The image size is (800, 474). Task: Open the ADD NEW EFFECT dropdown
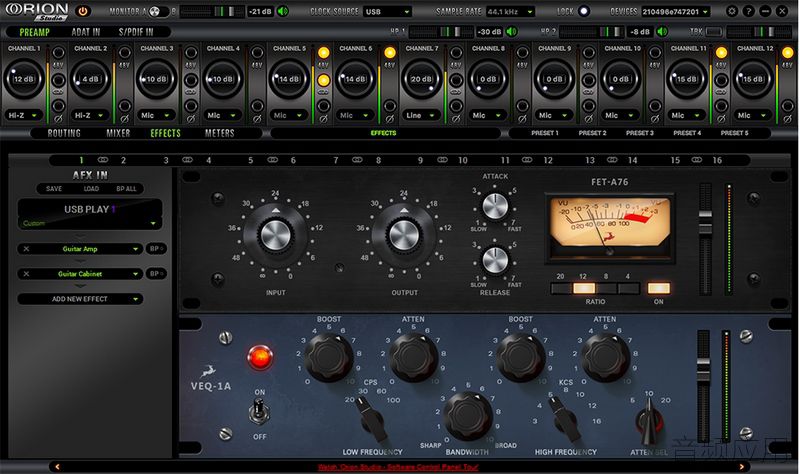(x=80, y=299)
